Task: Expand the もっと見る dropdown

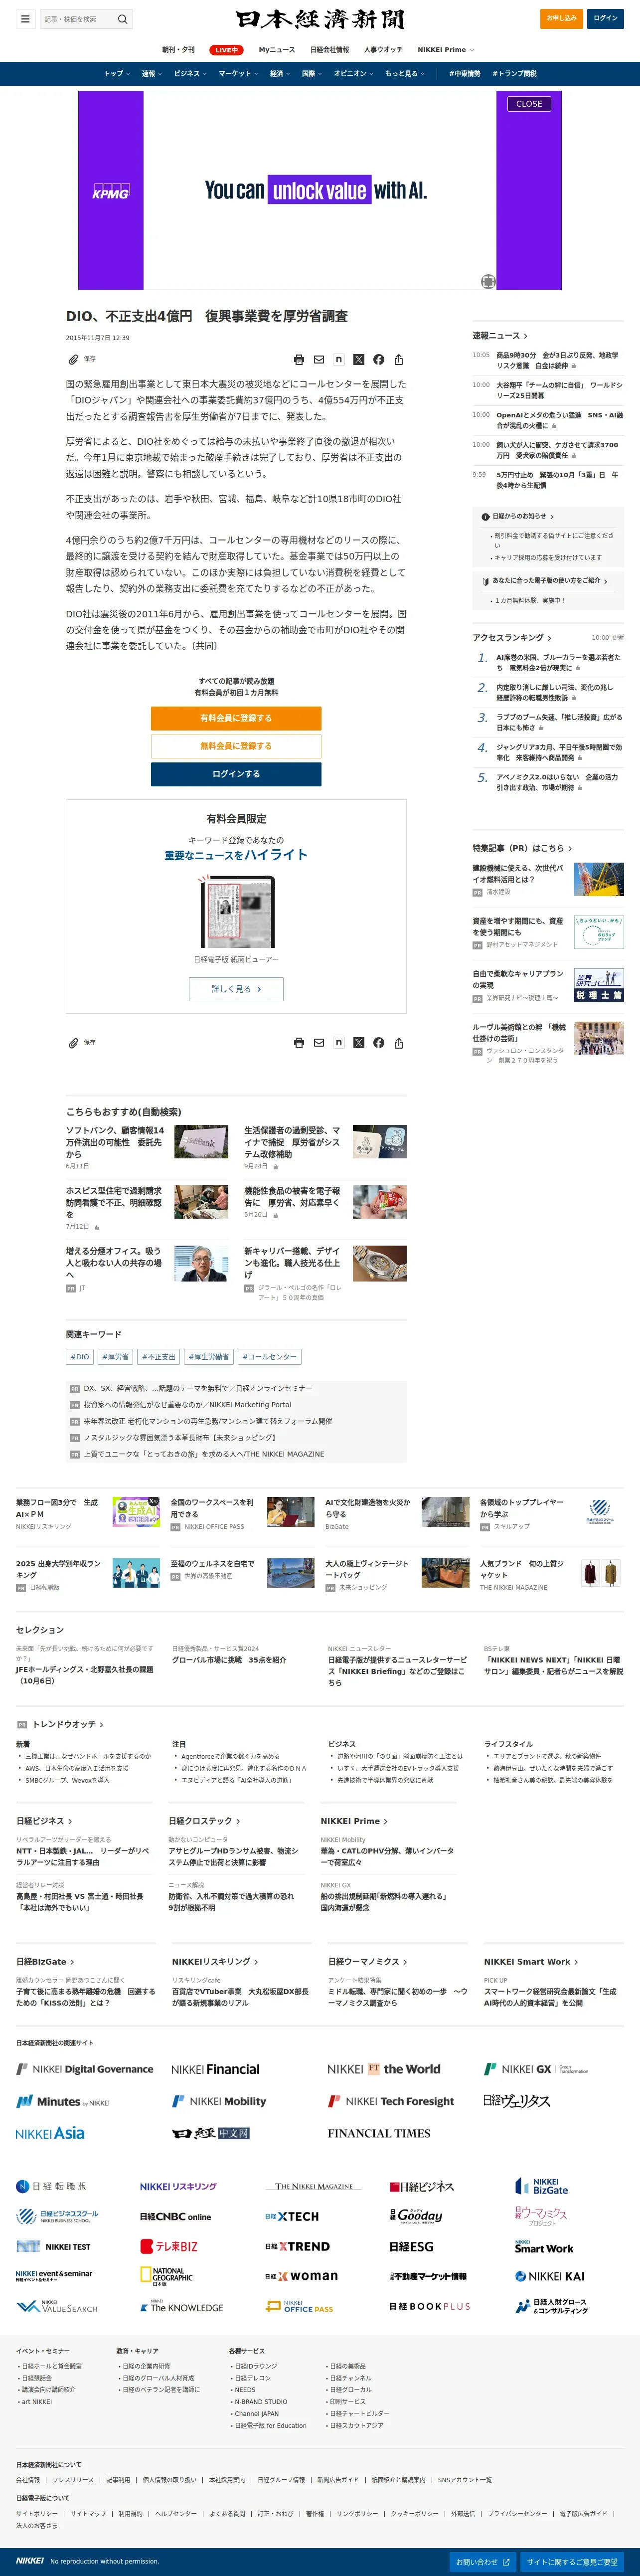Action: (x=405, y=74)
